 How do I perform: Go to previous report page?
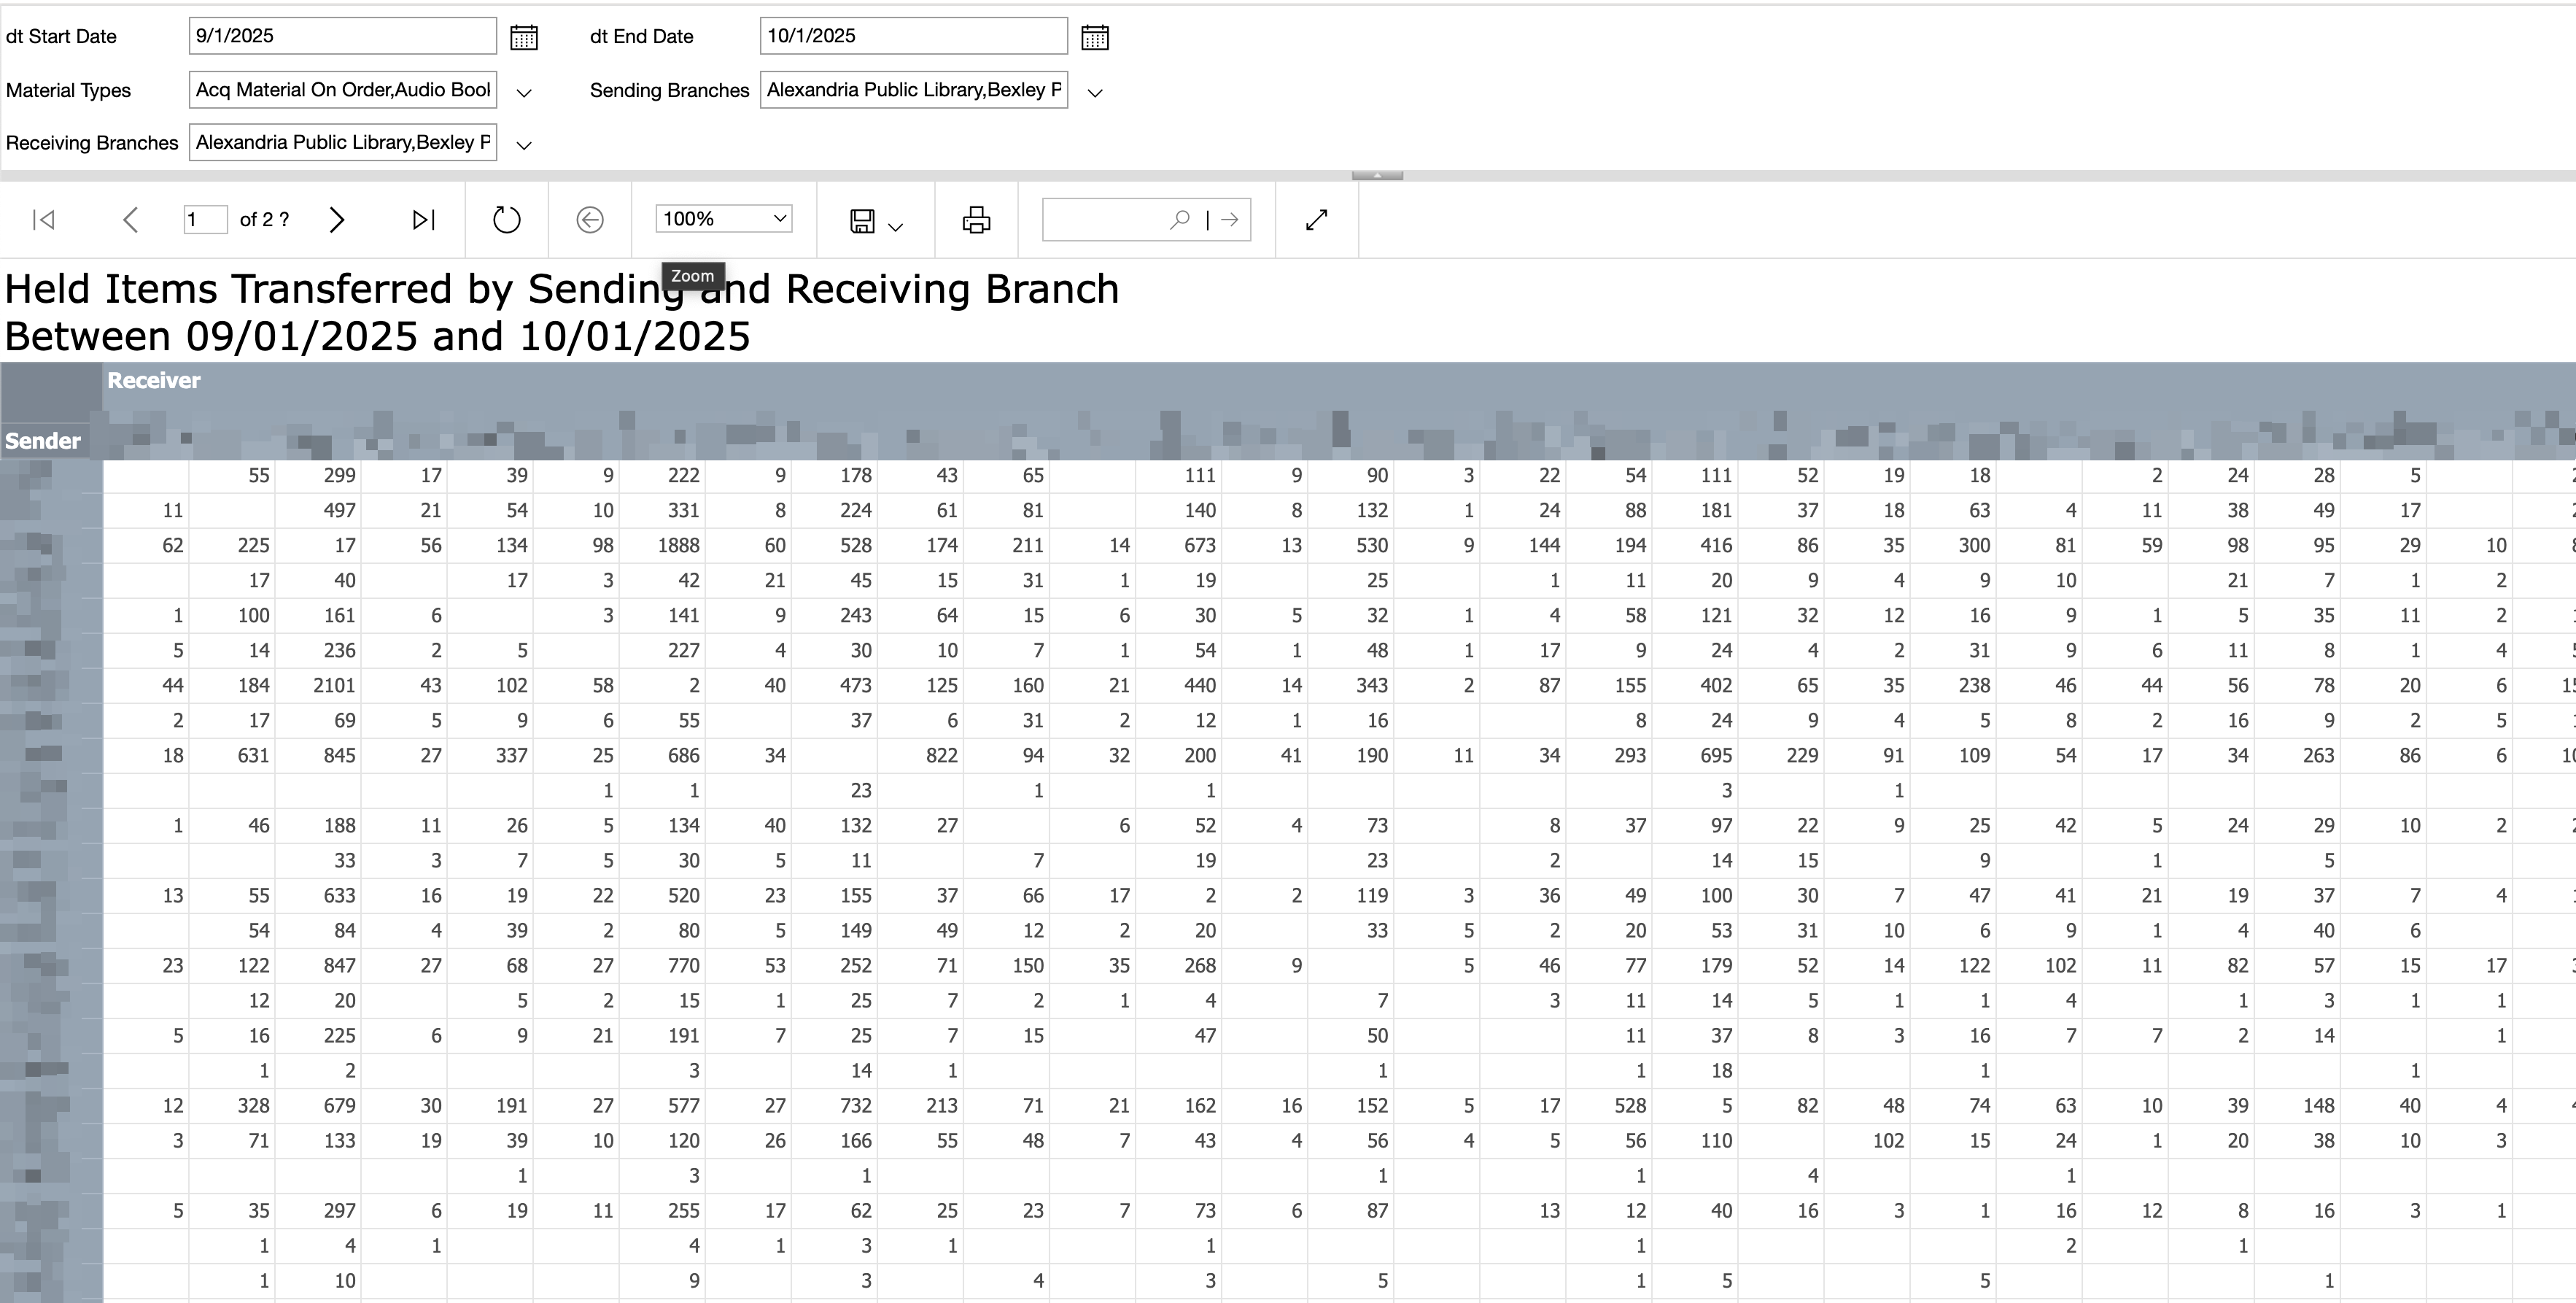[130, 220]
